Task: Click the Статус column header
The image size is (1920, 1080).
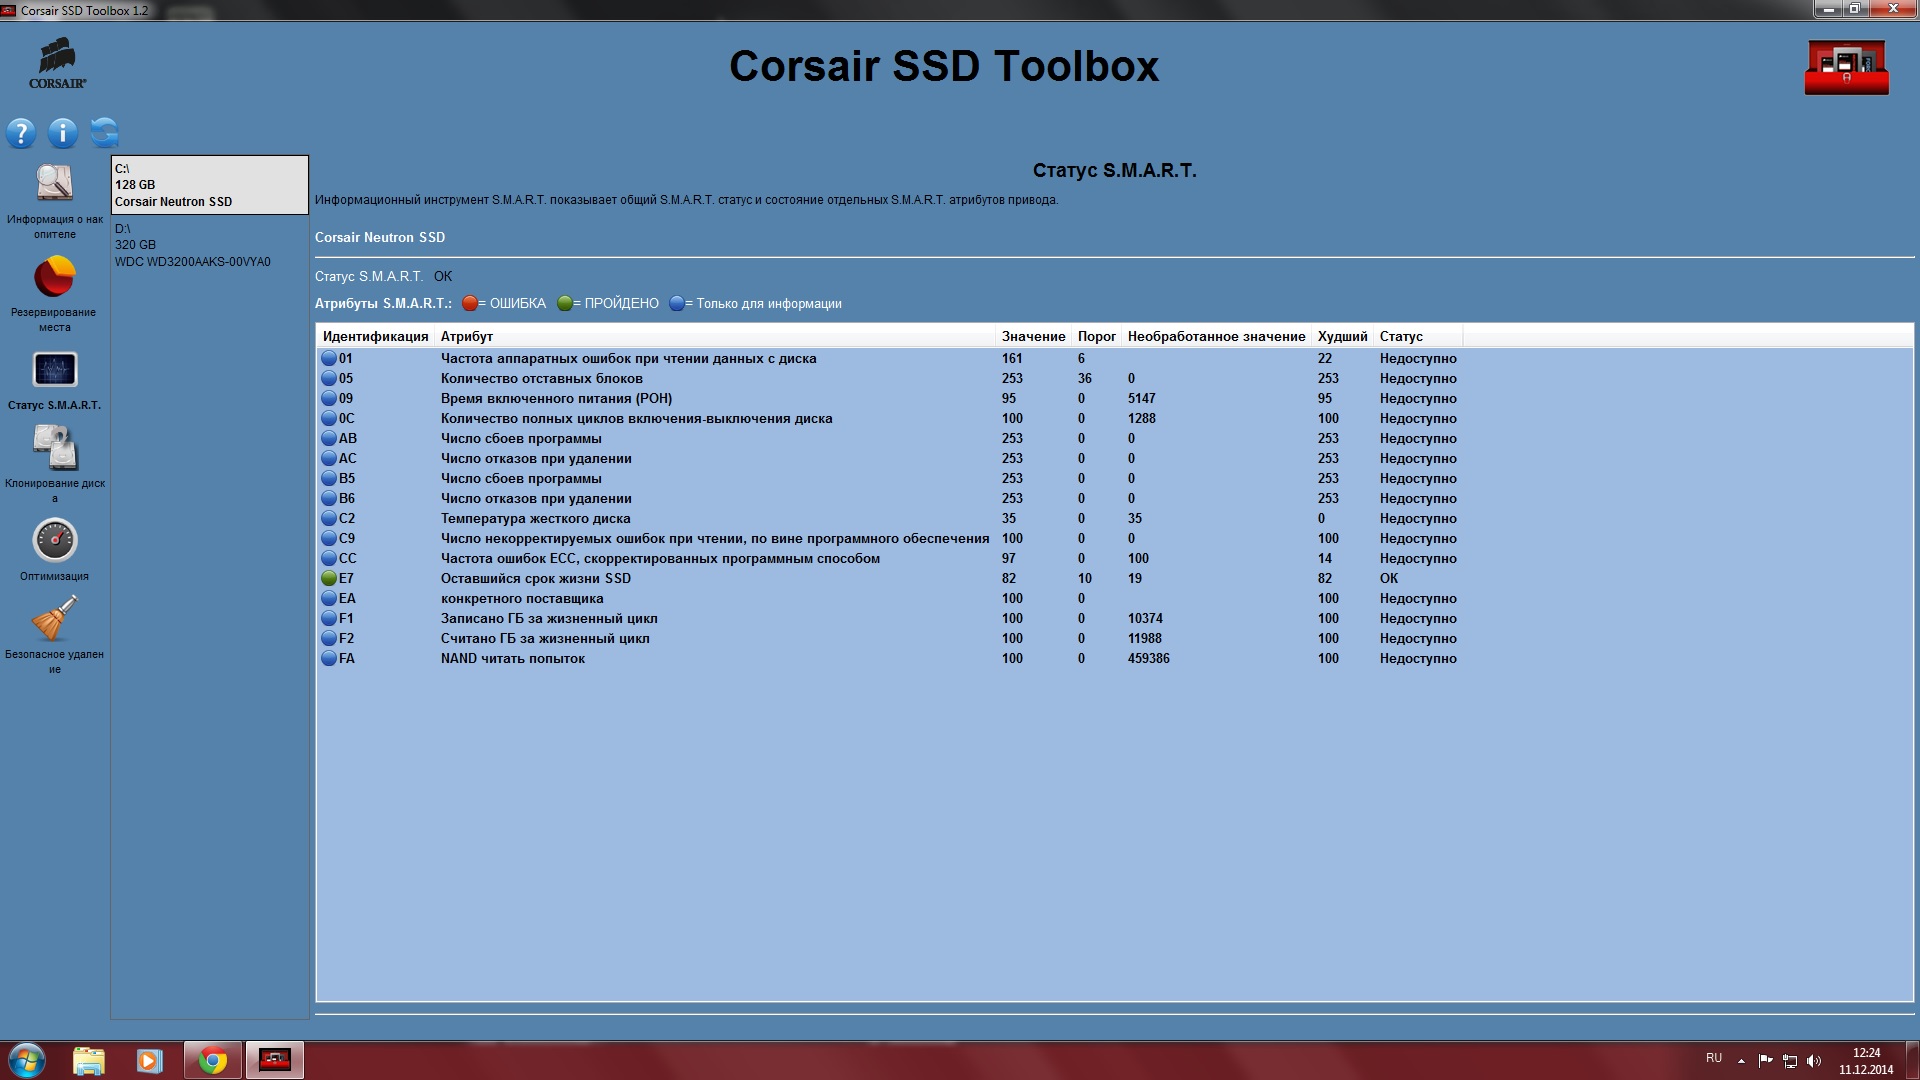Action: (x=1401, y=336)
